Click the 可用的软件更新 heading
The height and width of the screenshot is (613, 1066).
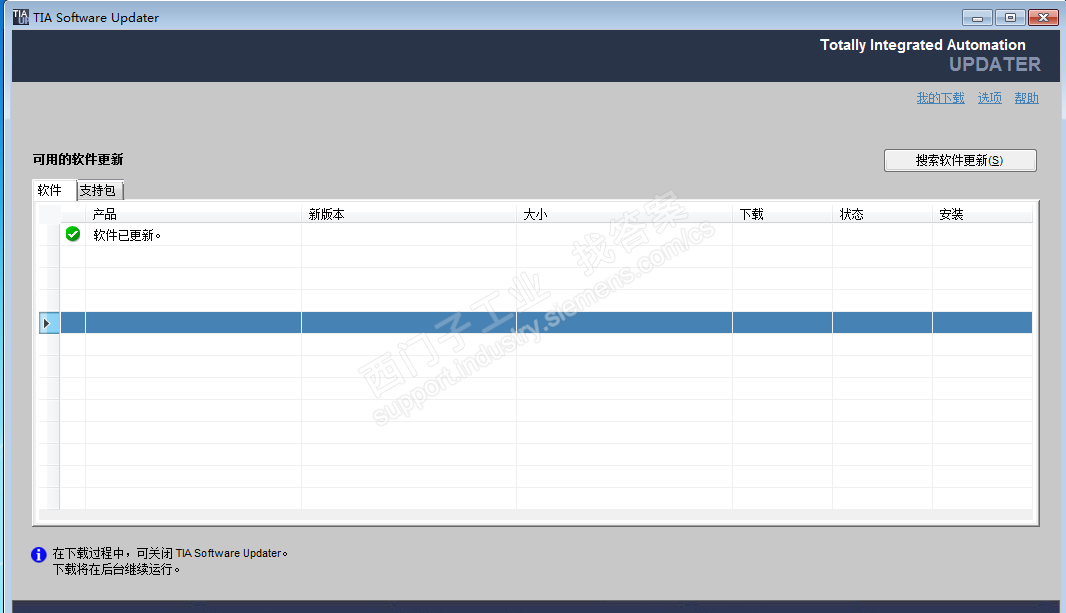78,160
